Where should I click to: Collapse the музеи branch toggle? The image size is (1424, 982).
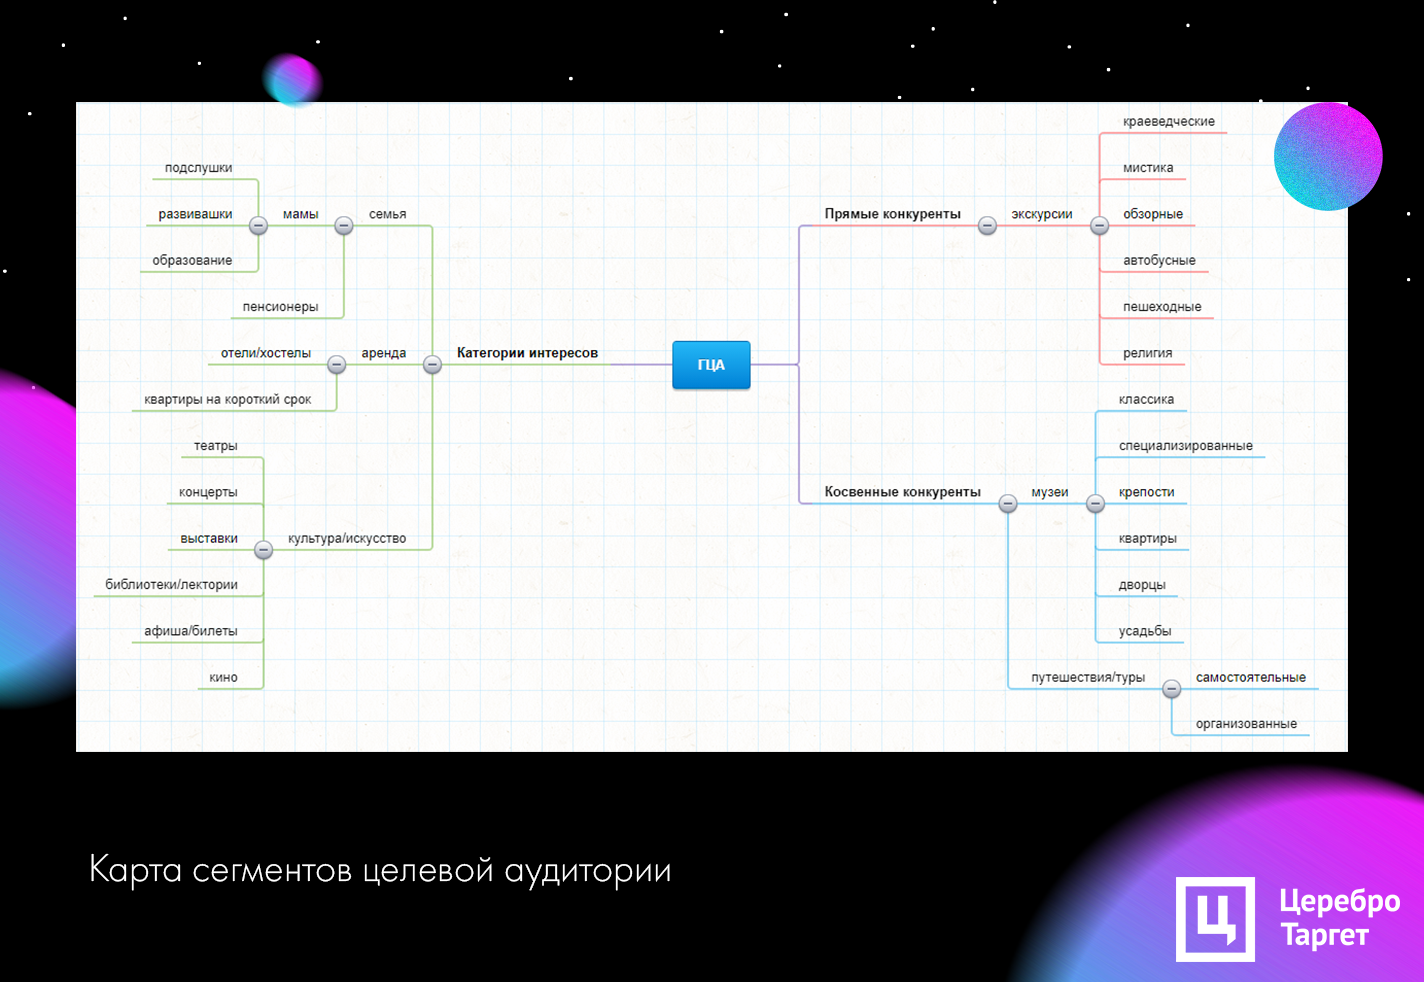coord(1096,504)
